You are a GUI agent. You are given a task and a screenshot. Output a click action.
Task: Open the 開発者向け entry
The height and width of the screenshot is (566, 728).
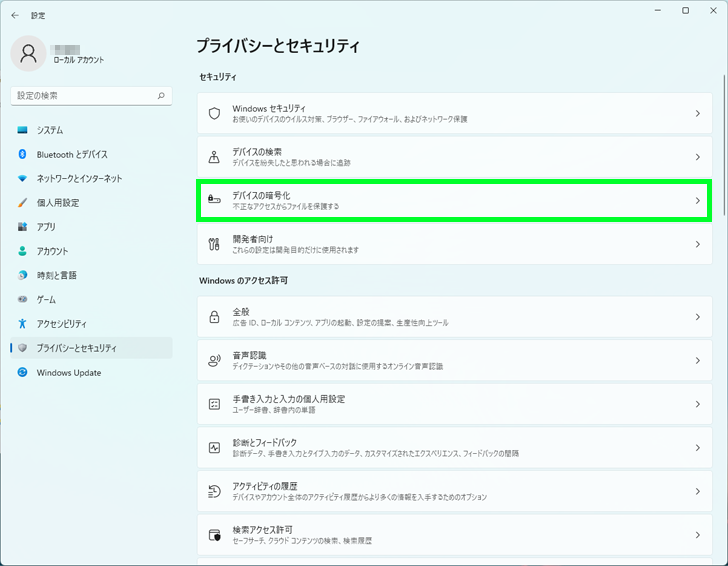point(455,244)
